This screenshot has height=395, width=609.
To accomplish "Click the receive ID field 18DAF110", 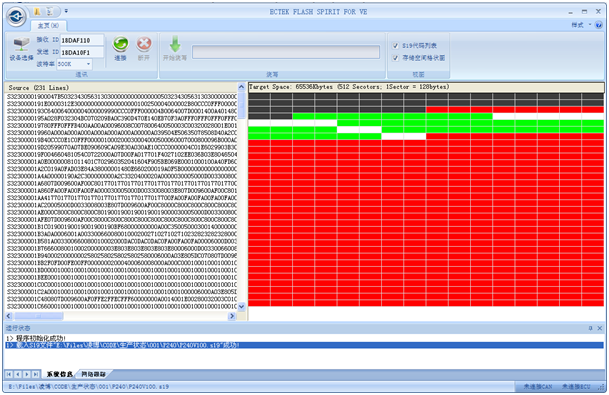I will coord(82,40).
